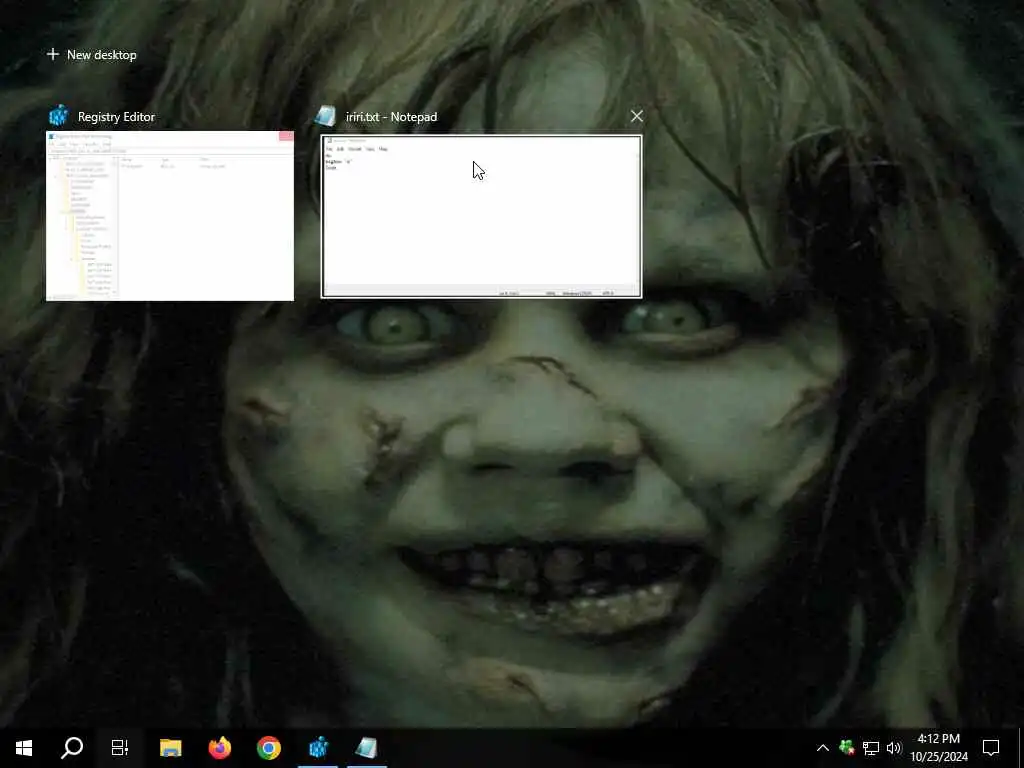Open the network status tray icon

(871, 748)
